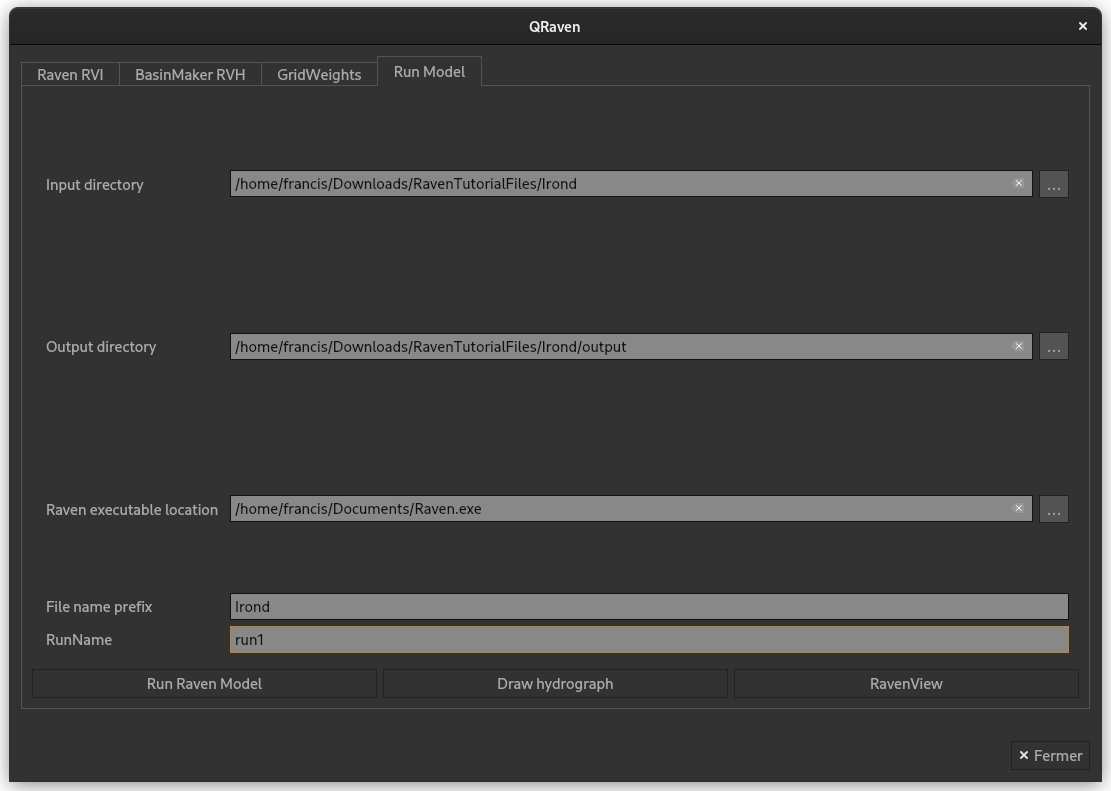The image size is (1111, 791).
Task: Click the X icon inside the Fermer button
Action: [1024, 755]
